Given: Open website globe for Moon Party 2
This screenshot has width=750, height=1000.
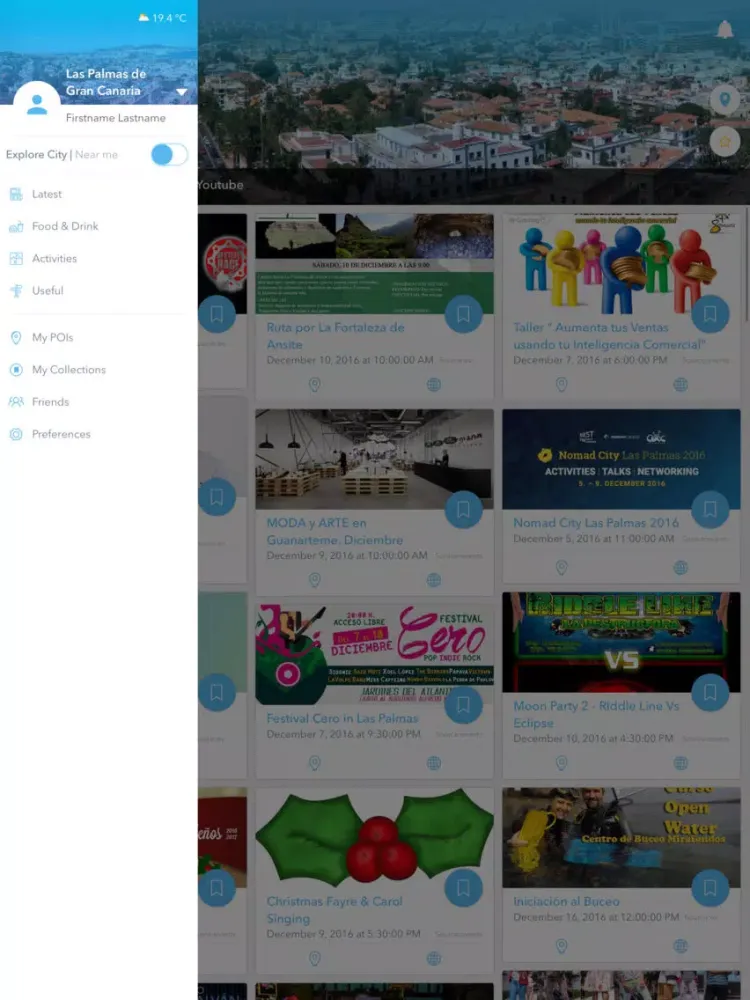Looking at the screenshot, I should pos(680,763).
